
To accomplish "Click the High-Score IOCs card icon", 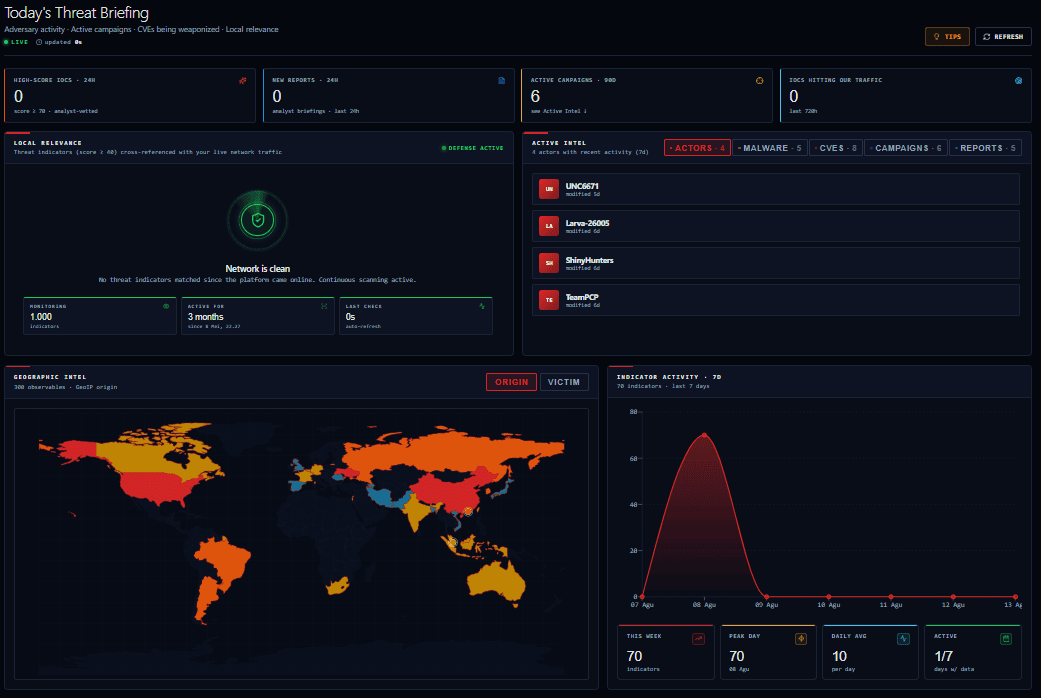I will click(x=242, y=80).
